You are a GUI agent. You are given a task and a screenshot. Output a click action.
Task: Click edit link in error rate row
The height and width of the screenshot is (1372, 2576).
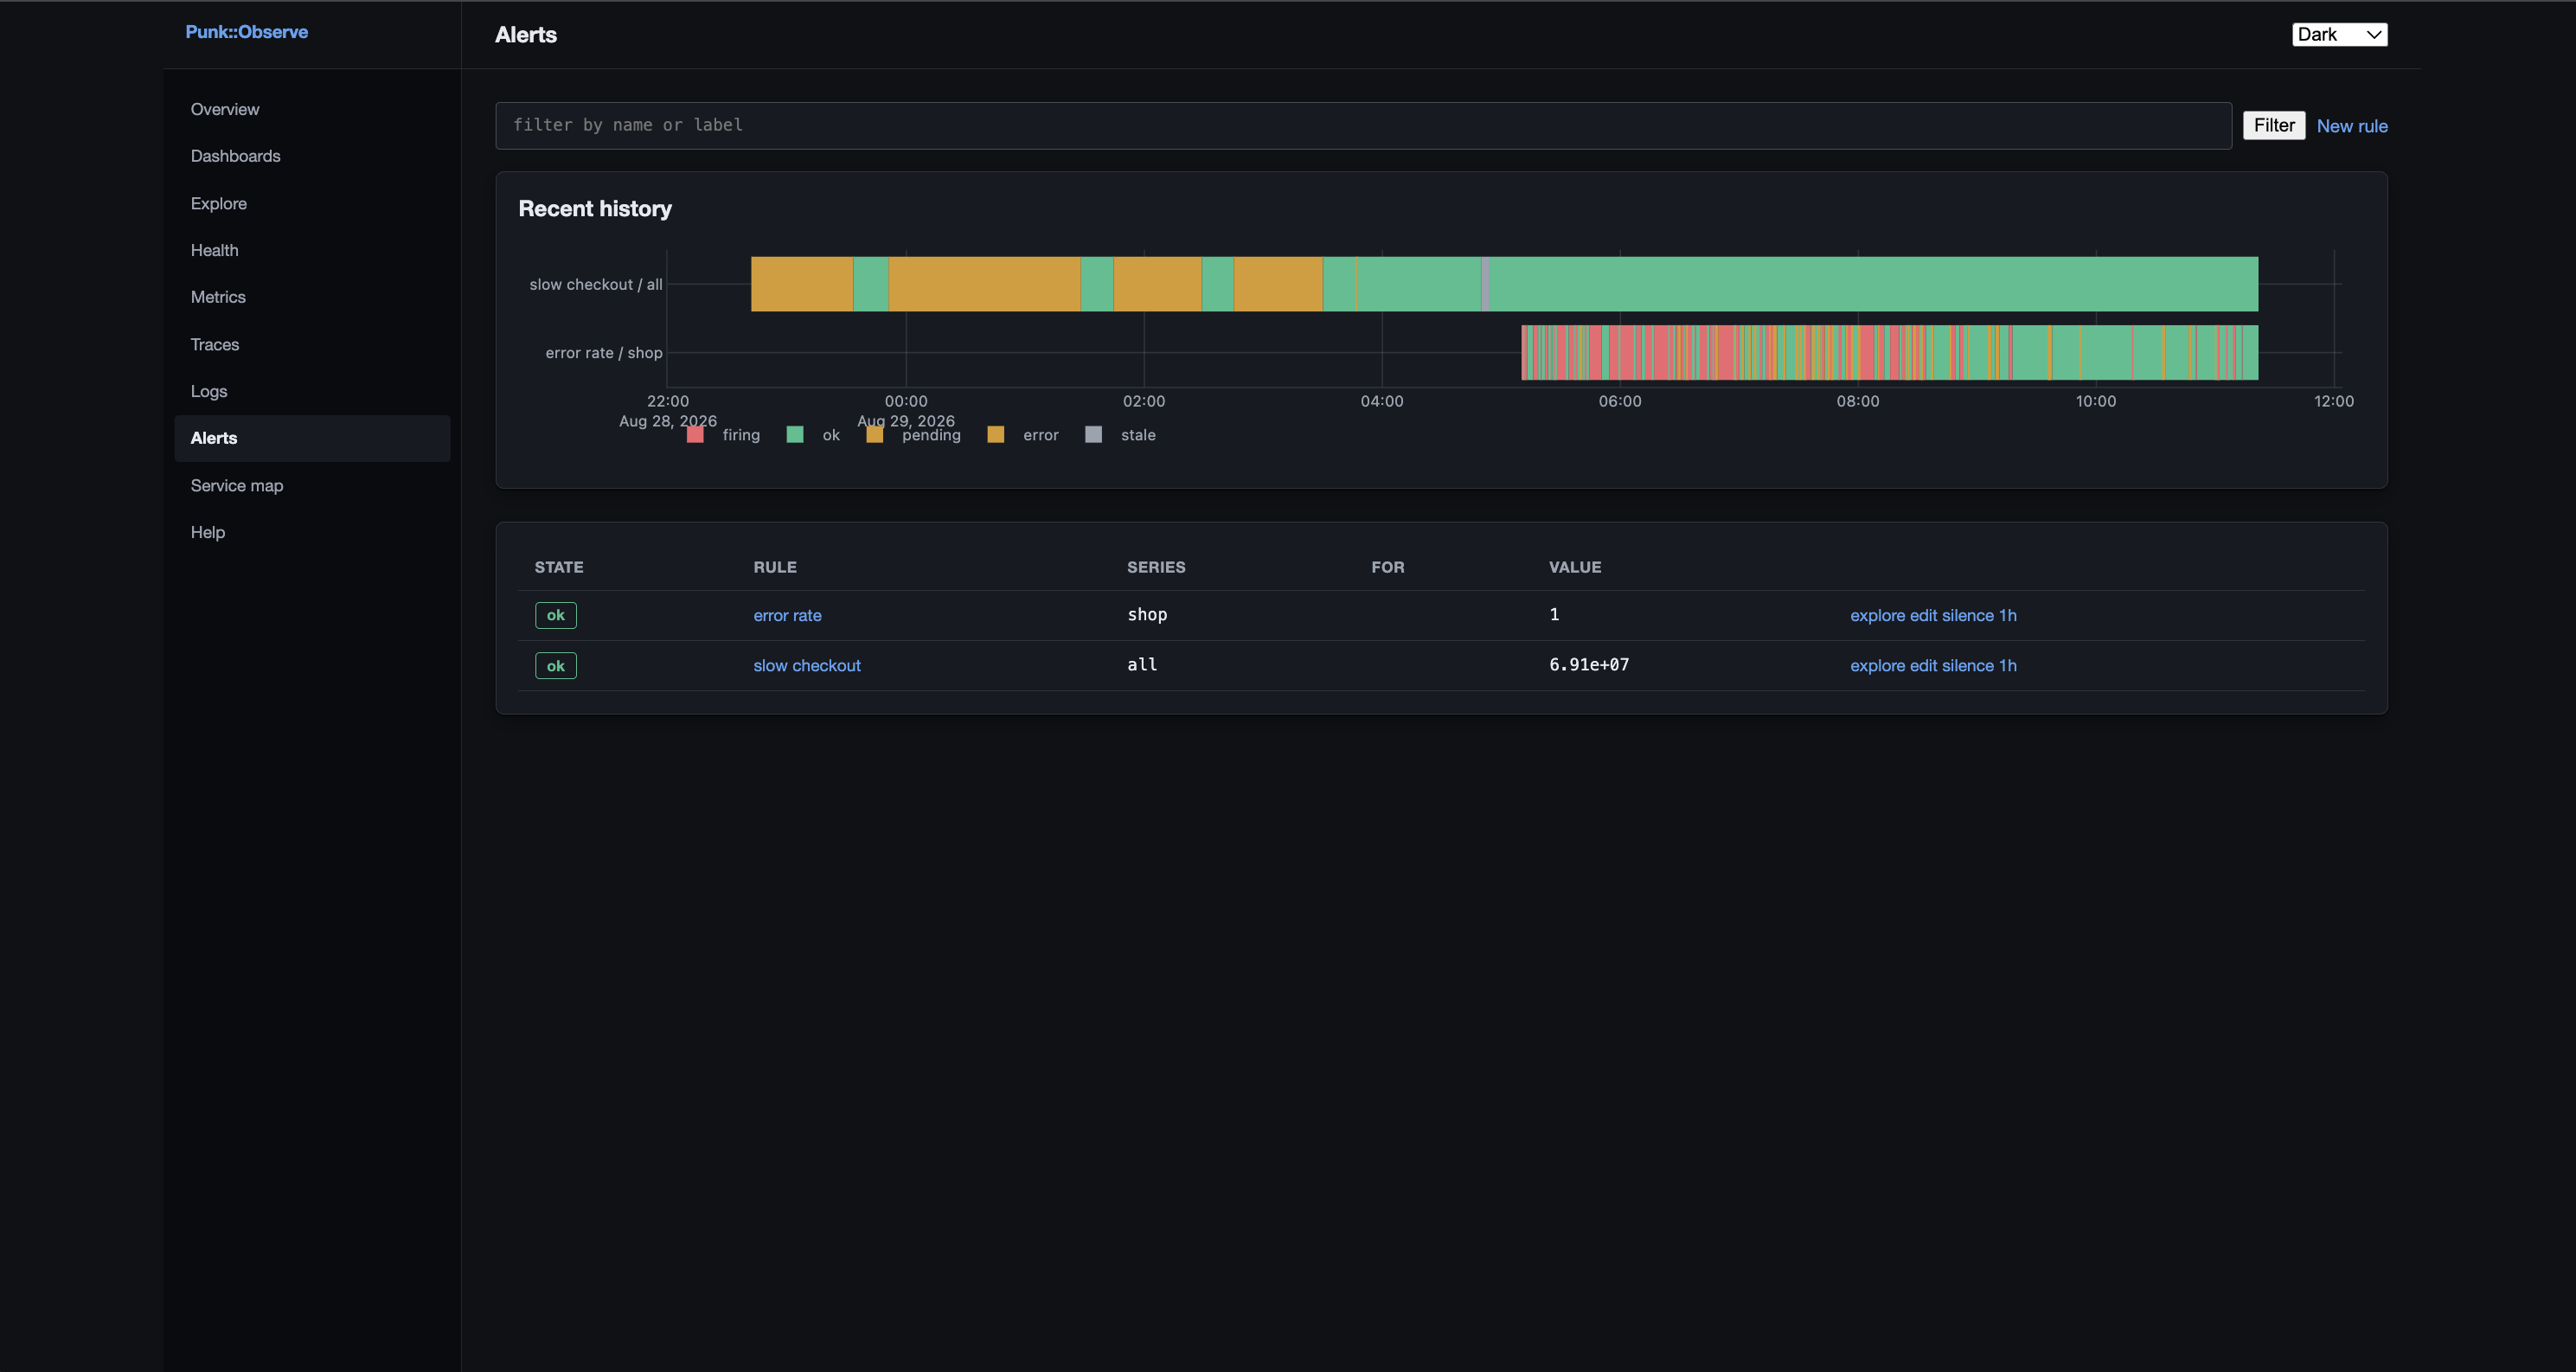1923,615
